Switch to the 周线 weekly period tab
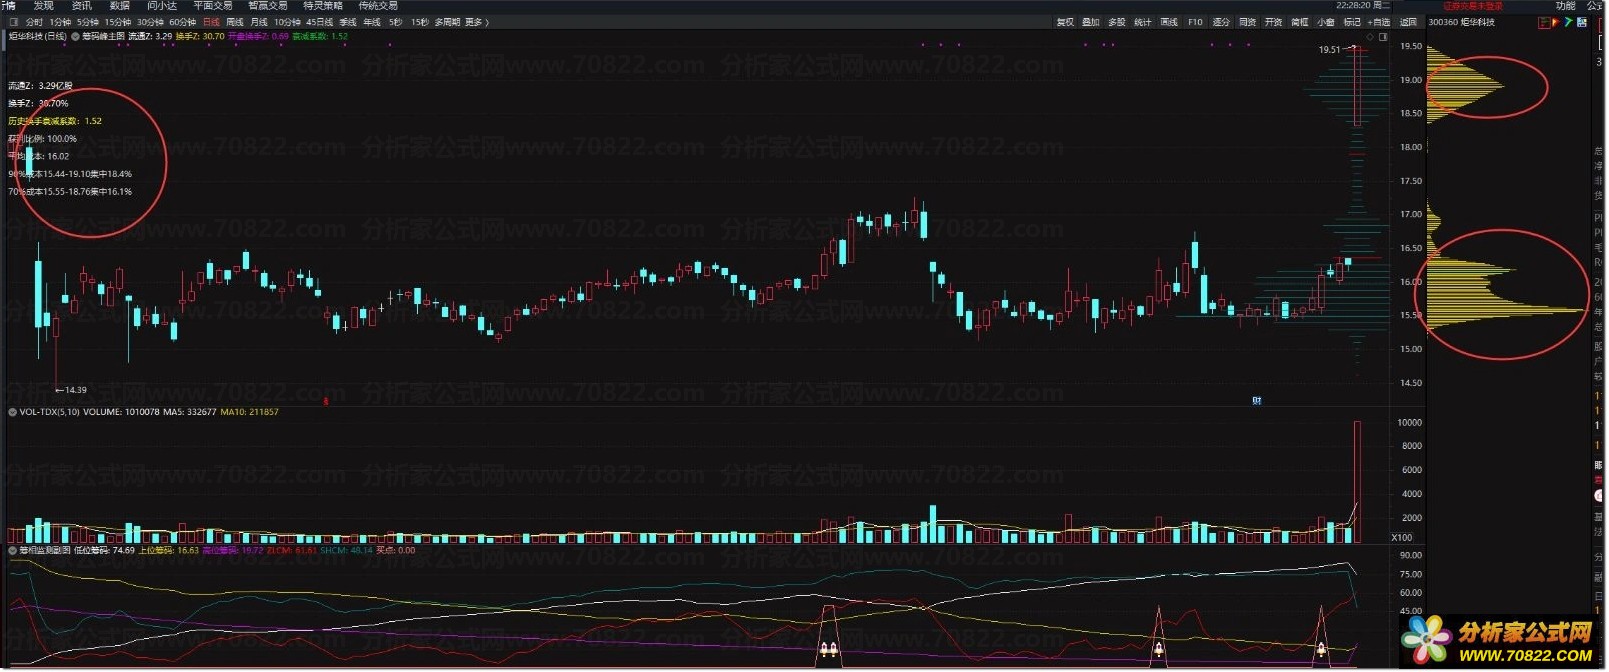The width and height of the screenshot is (1609, 672). (235, 22)
